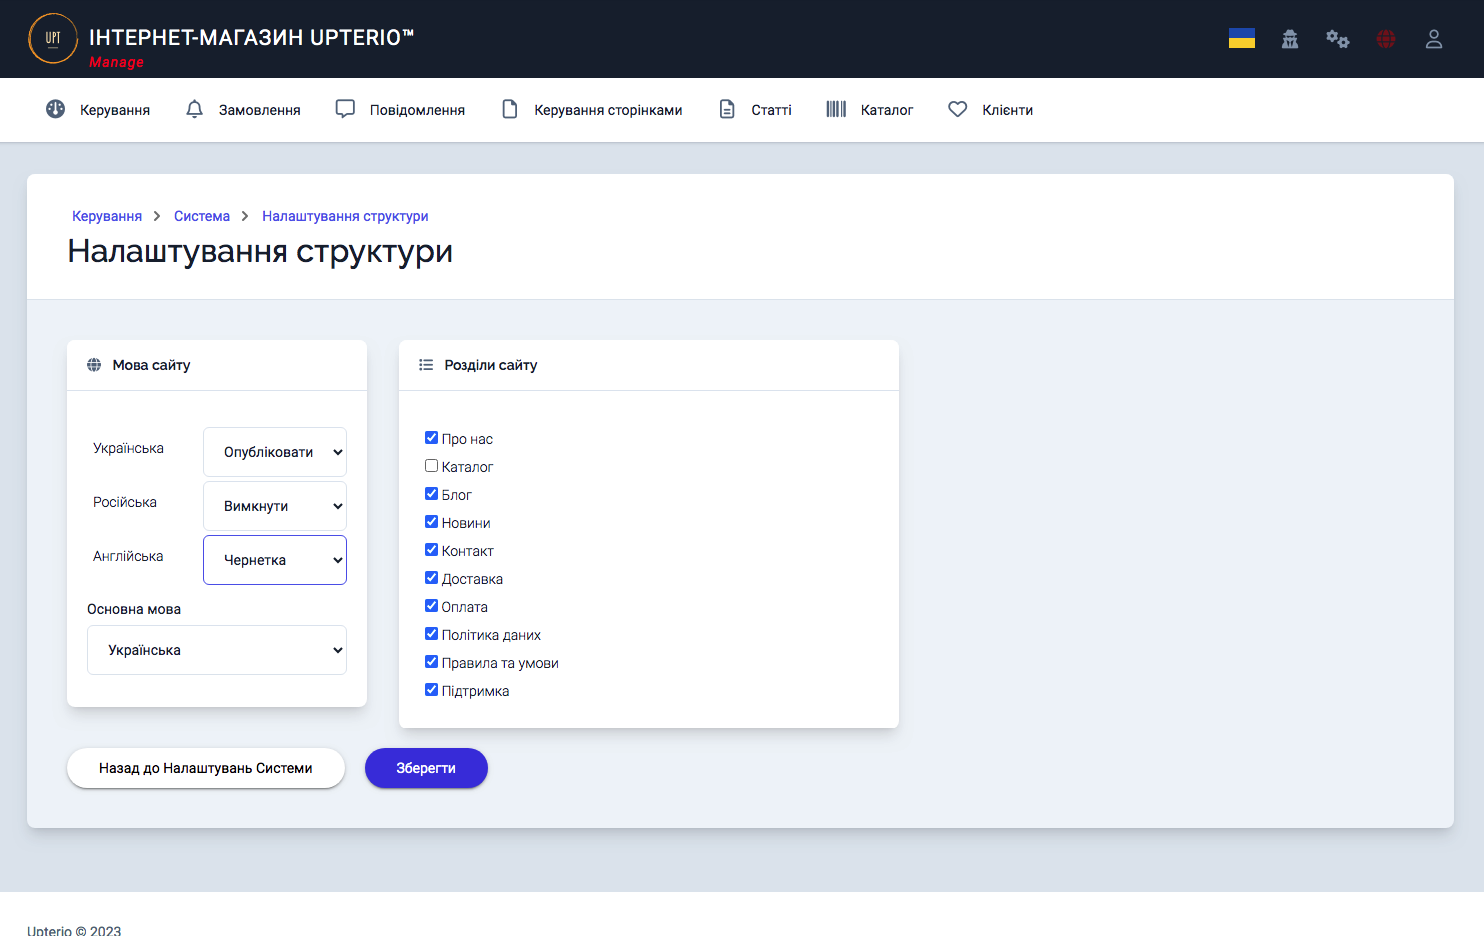Toggle the Новини checkbox
This screenshot has width=1484, height=936.
coord(432,522)
